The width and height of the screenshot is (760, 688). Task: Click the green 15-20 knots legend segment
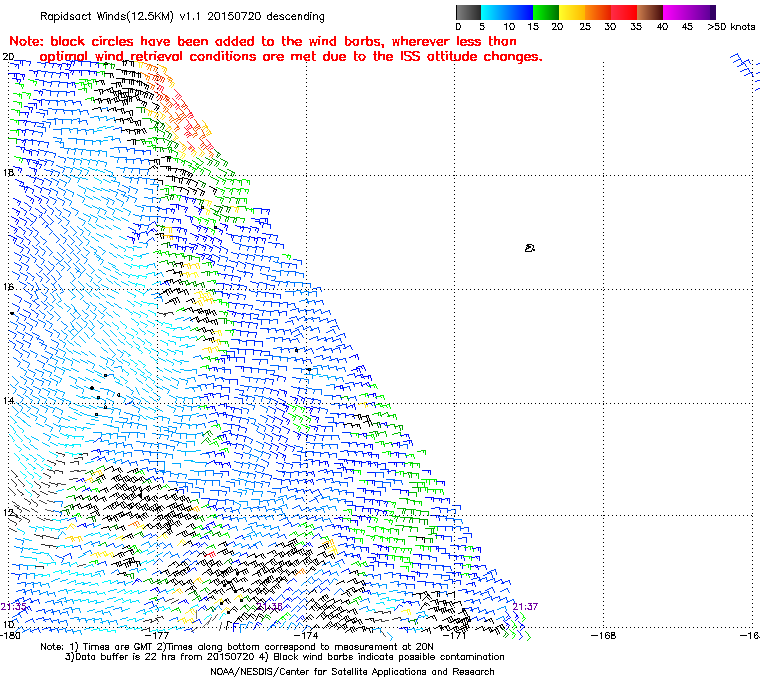[x=546, y=12]
